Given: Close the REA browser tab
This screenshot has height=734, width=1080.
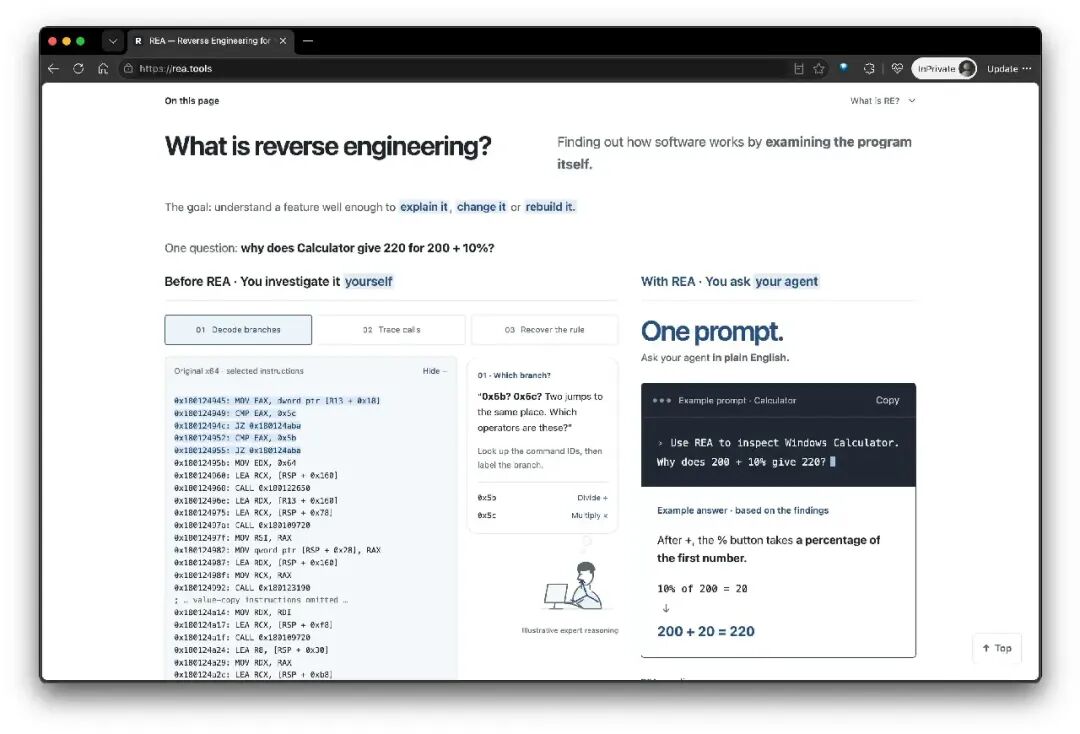Looking at the screenshot, I should [283, 41].
